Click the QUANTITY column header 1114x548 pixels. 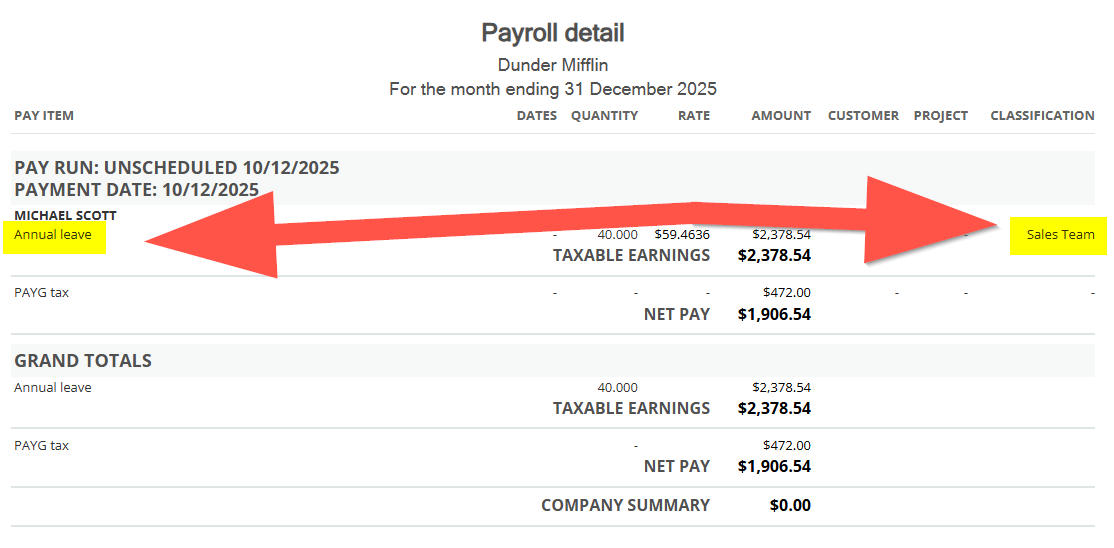tap(605, 115)
